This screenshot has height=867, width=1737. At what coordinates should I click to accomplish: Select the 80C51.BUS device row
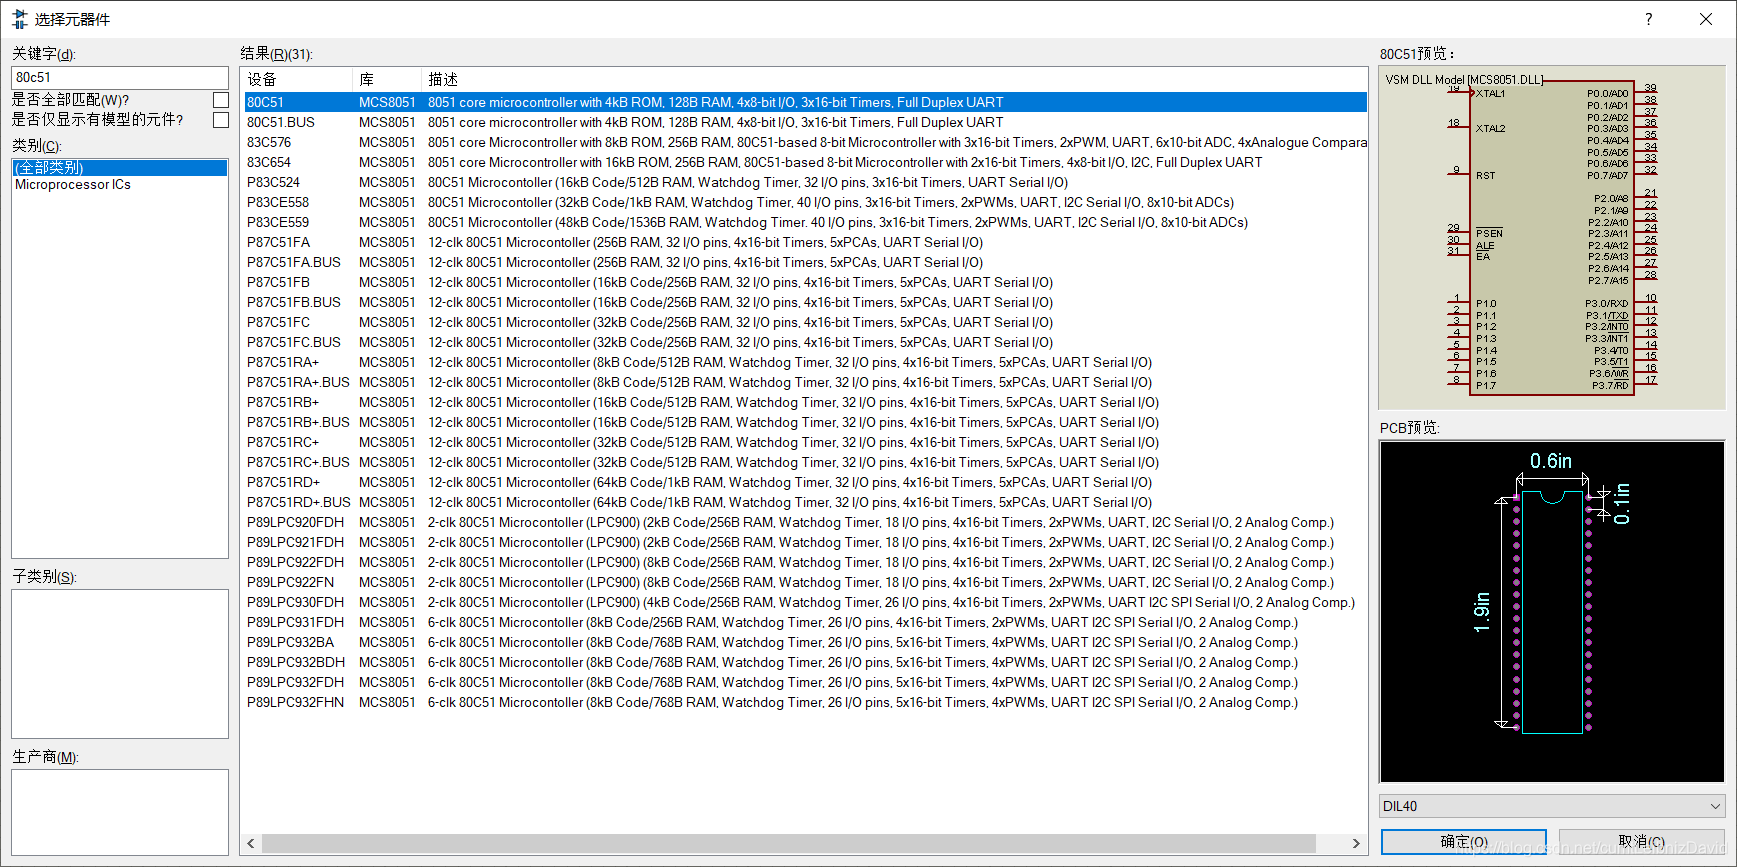pos(805,122)
